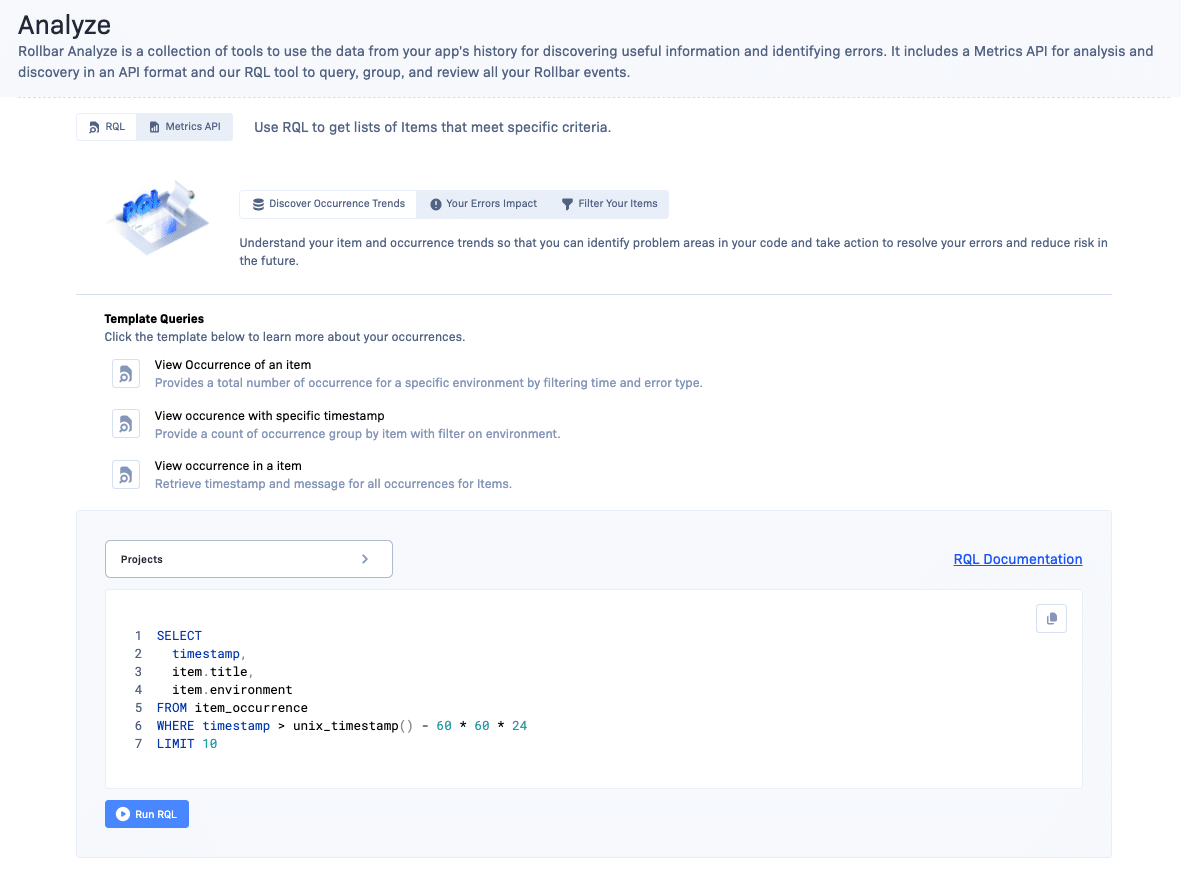Click the WHERE timestamp line in the editor

(340, 726)
